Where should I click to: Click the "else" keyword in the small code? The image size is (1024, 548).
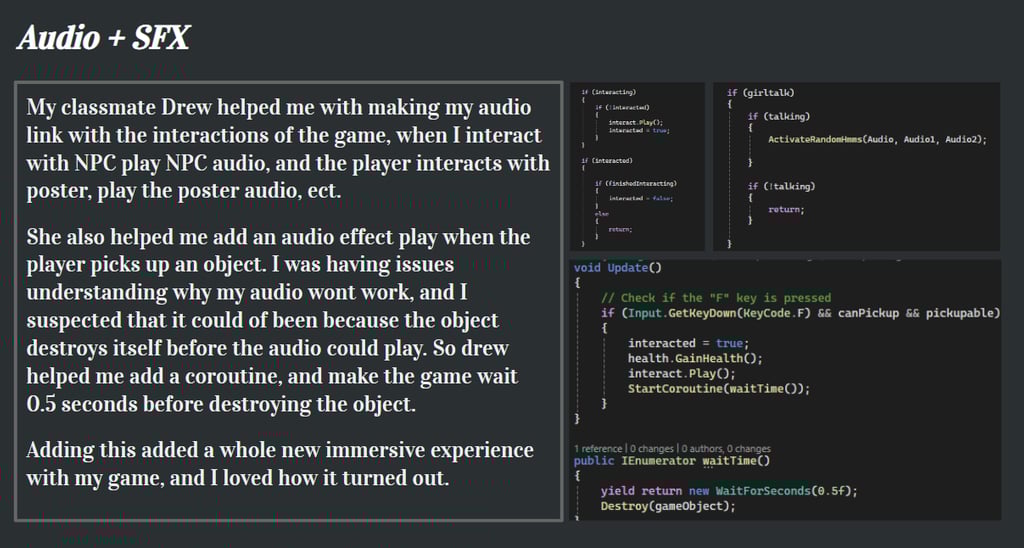click(601, 214)
